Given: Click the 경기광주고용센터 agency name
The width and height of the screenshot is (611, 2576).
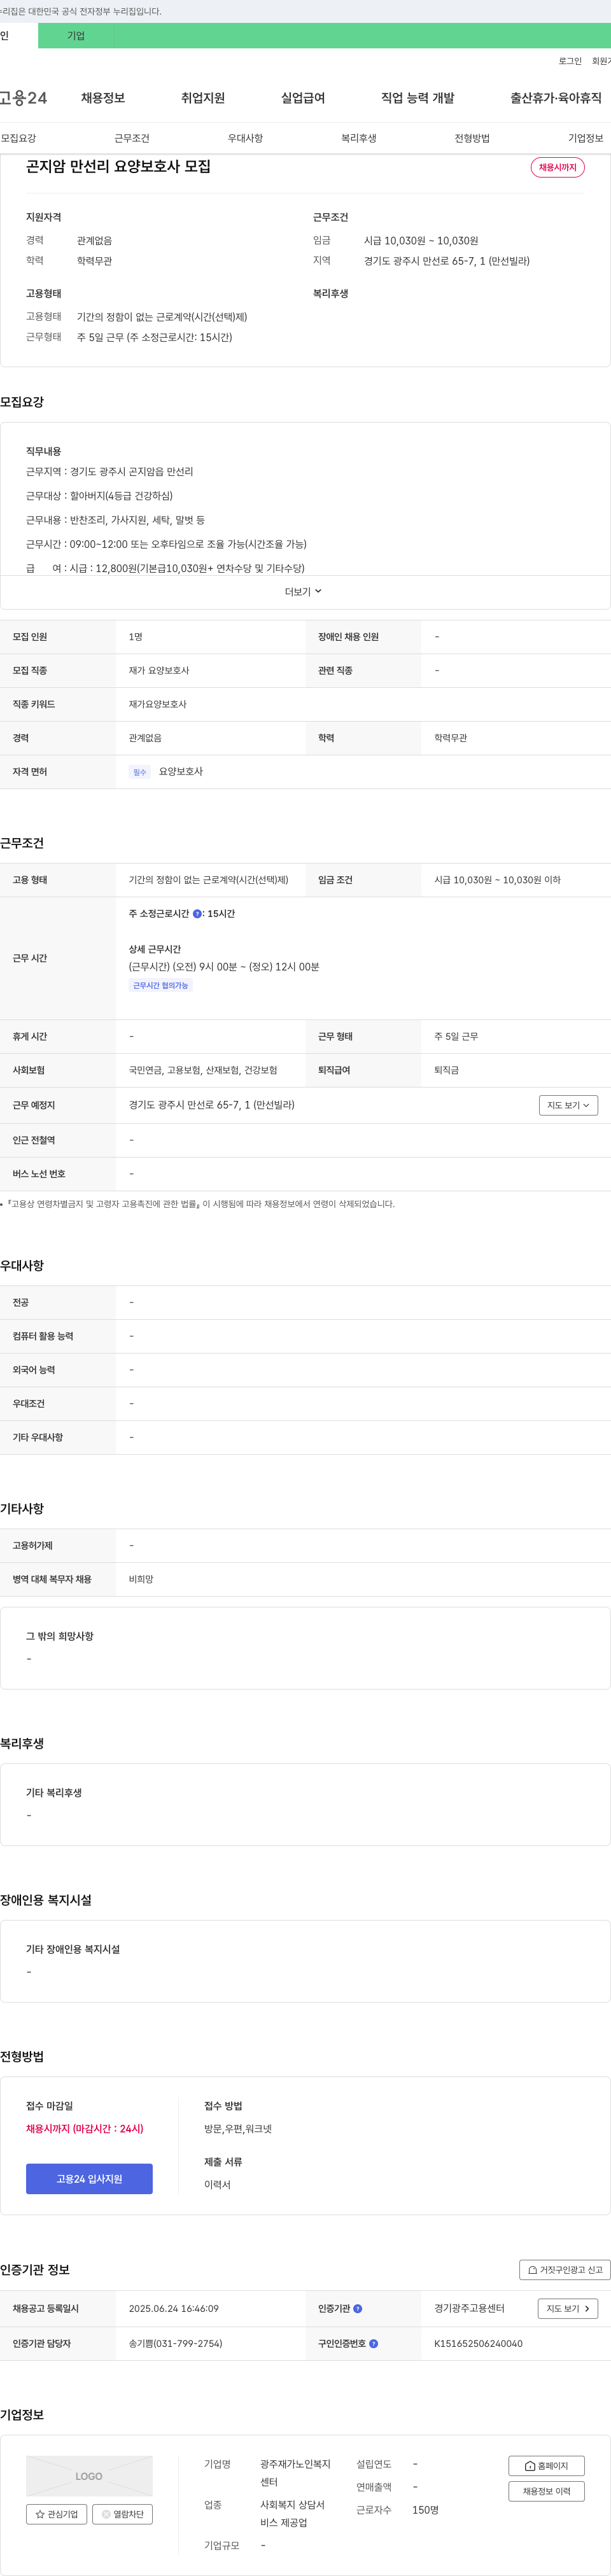Looking at the screenshot, I should coord(469,2309).
